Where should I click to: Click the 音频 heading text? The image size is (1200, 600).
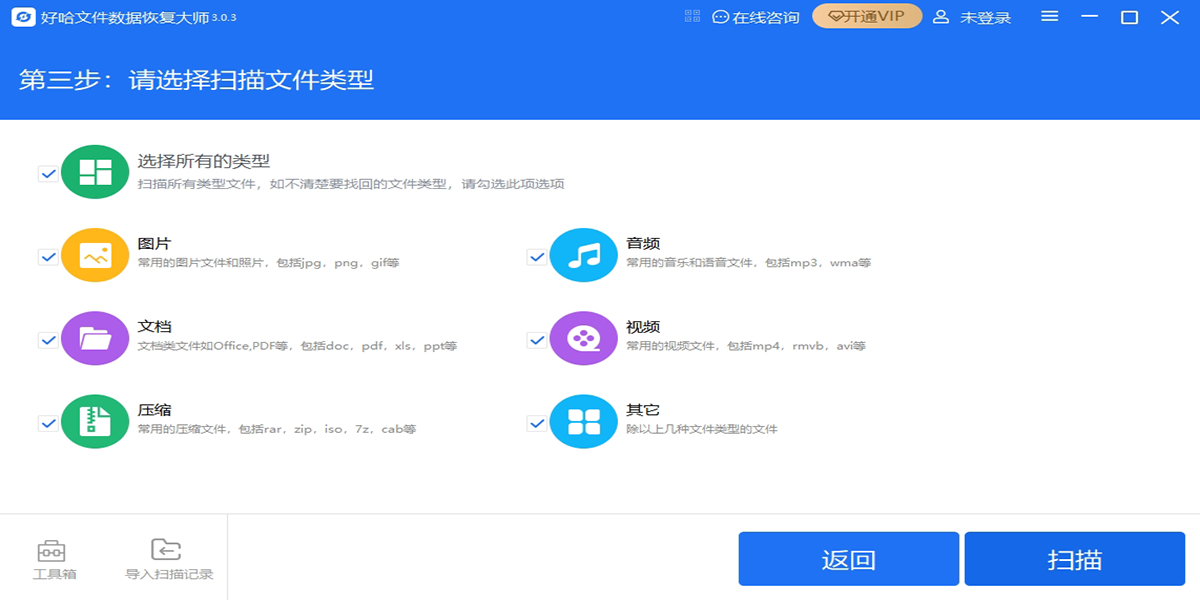643,243
